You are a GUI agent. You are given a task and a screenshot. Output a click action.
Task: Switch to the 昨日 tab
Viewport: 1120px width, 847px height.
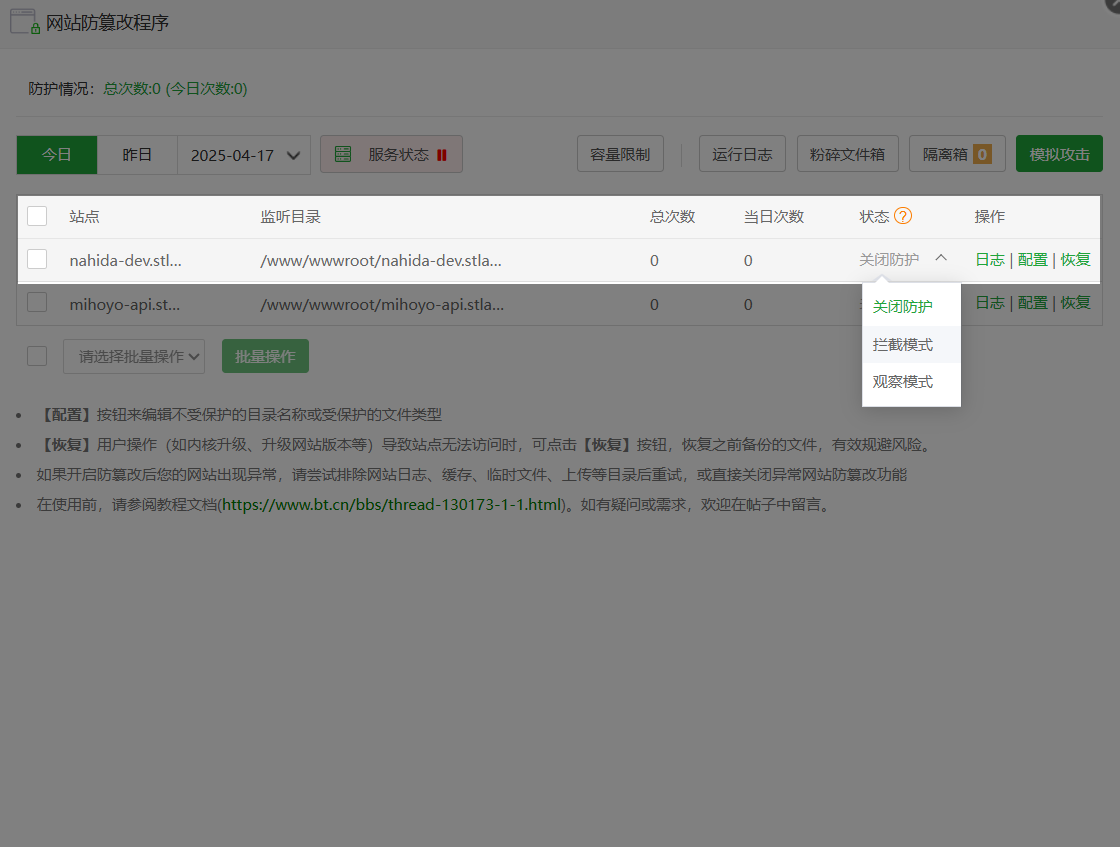pyautogui.click(x=137, y=154)
